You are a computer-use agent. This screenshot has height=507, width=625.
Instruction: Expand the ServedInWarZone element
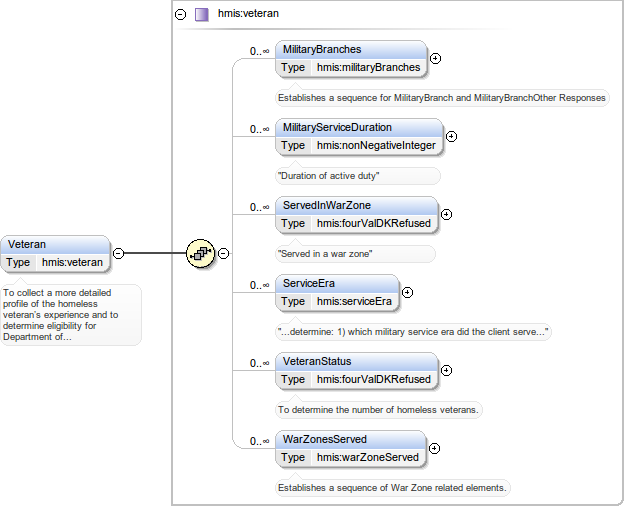(x=446, y=214)
